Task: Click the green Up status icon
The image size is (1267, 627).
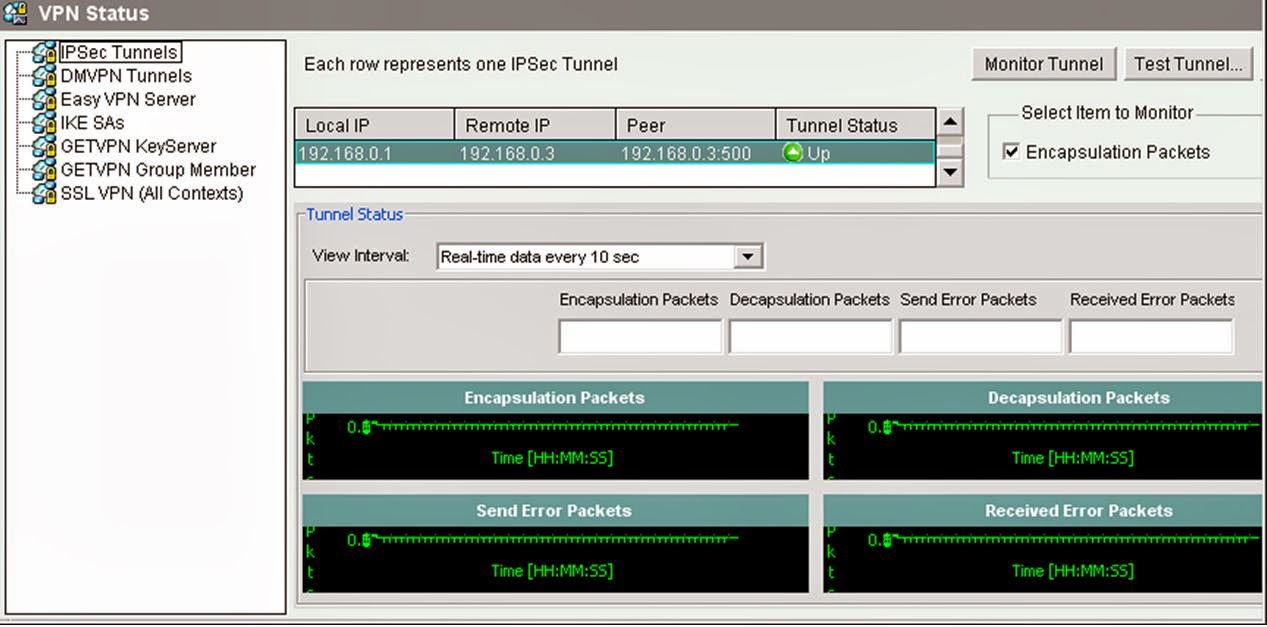Action: tap(793, 153)
